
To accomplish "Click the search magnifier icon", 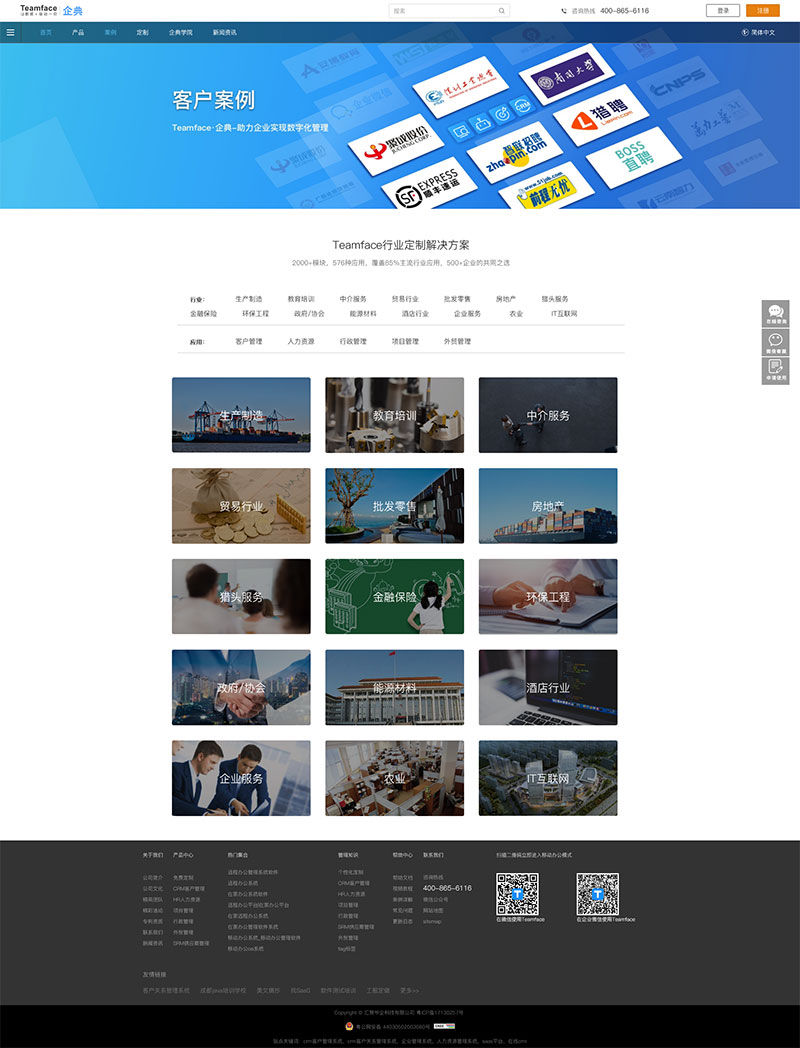I will pyautogui.click(x=502, y=11).
